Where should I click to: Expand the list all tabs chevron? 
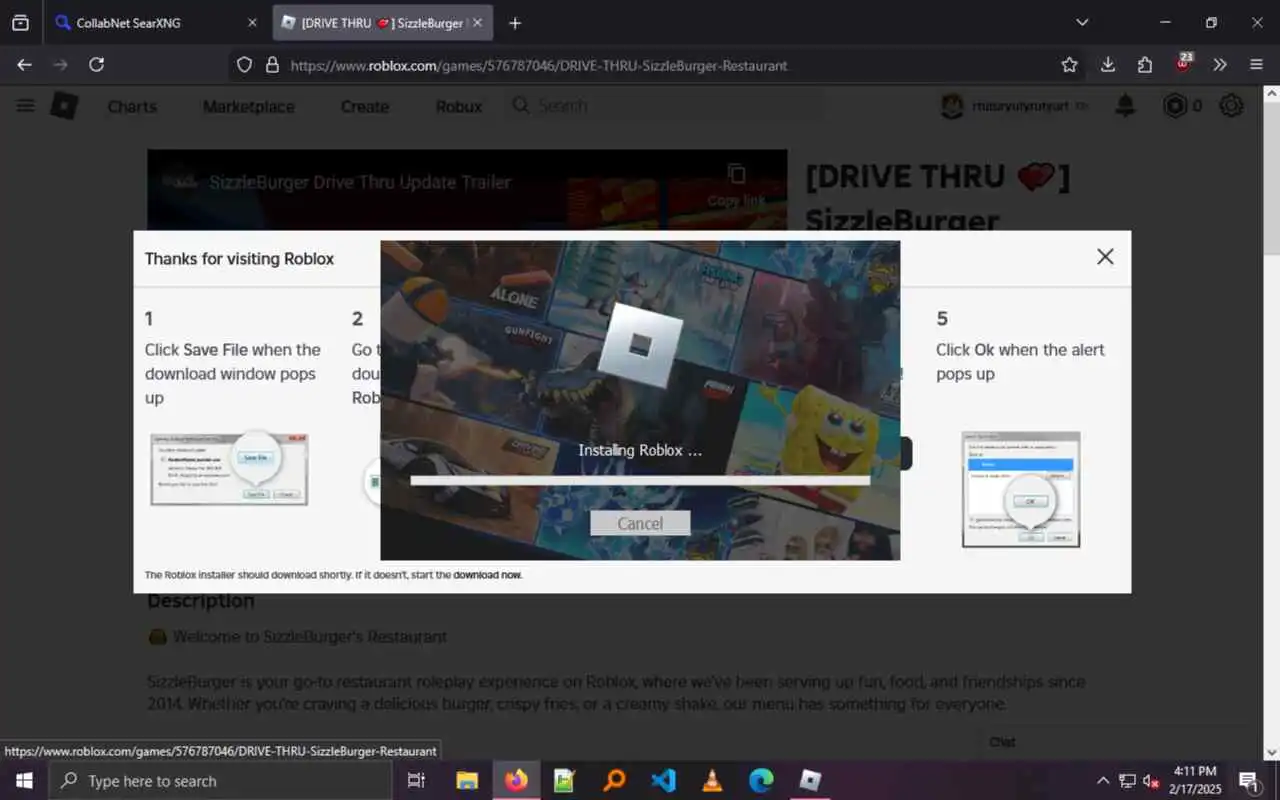[x=1082, y=22]
